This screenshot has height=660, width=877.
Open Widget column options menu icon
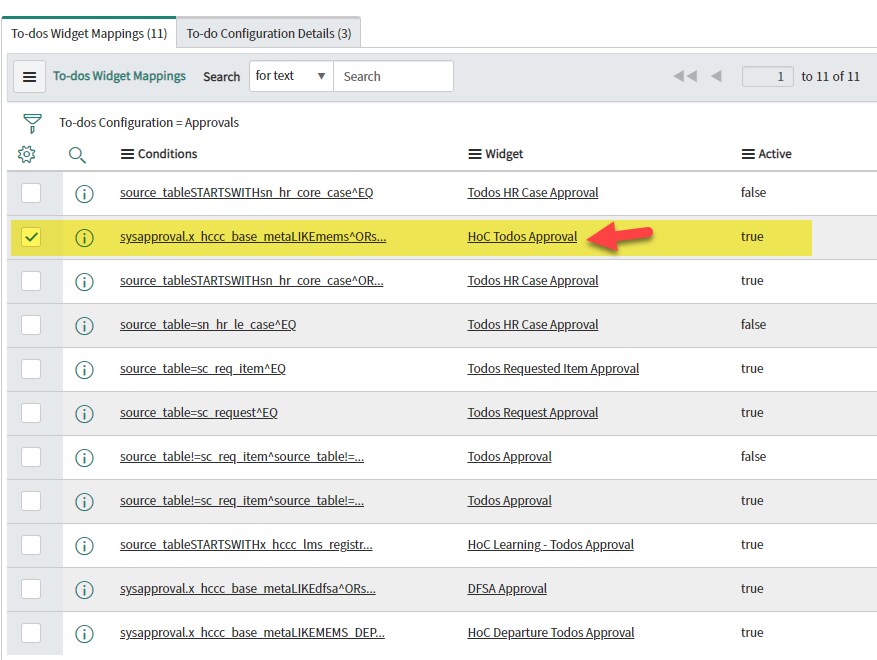(x=475, y=154)
